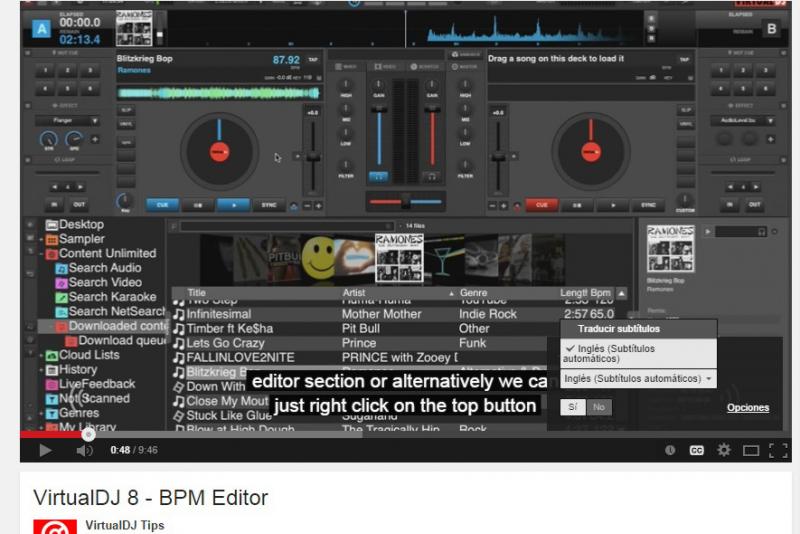Screen dimensions: 800x534
Task: Select checked Inglés (Subtítulos automáticos) option
Action: tap(638, 353)
